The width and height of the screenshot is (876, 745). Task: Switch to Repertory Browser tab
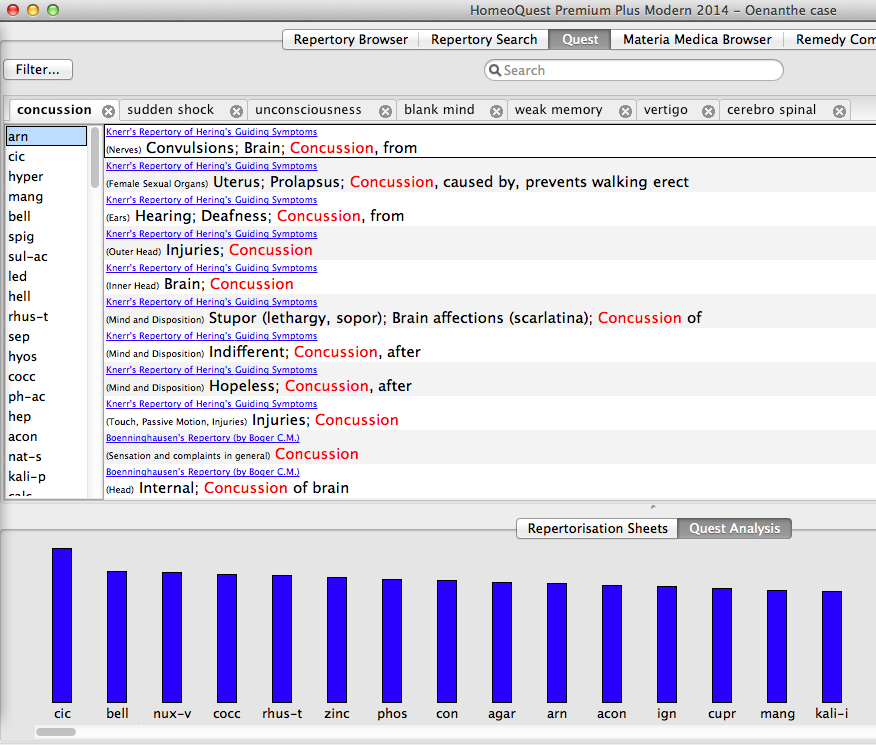pyautogui.click(x=350, y=40)
